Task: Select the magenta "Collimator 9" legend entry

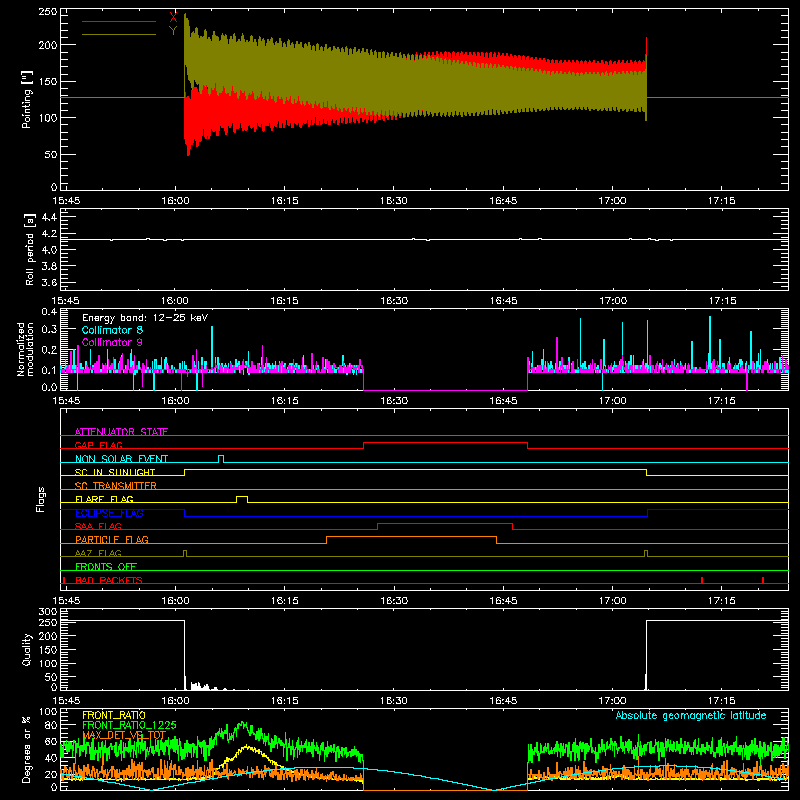Action: pyautogui.click(x=112, y=342)
